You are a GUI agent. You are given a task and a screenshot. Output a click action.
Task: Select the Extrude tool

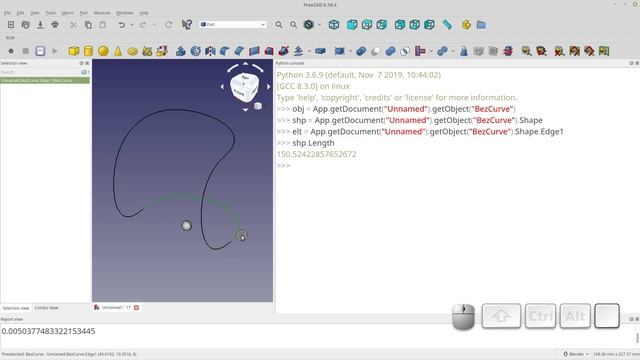181,51
